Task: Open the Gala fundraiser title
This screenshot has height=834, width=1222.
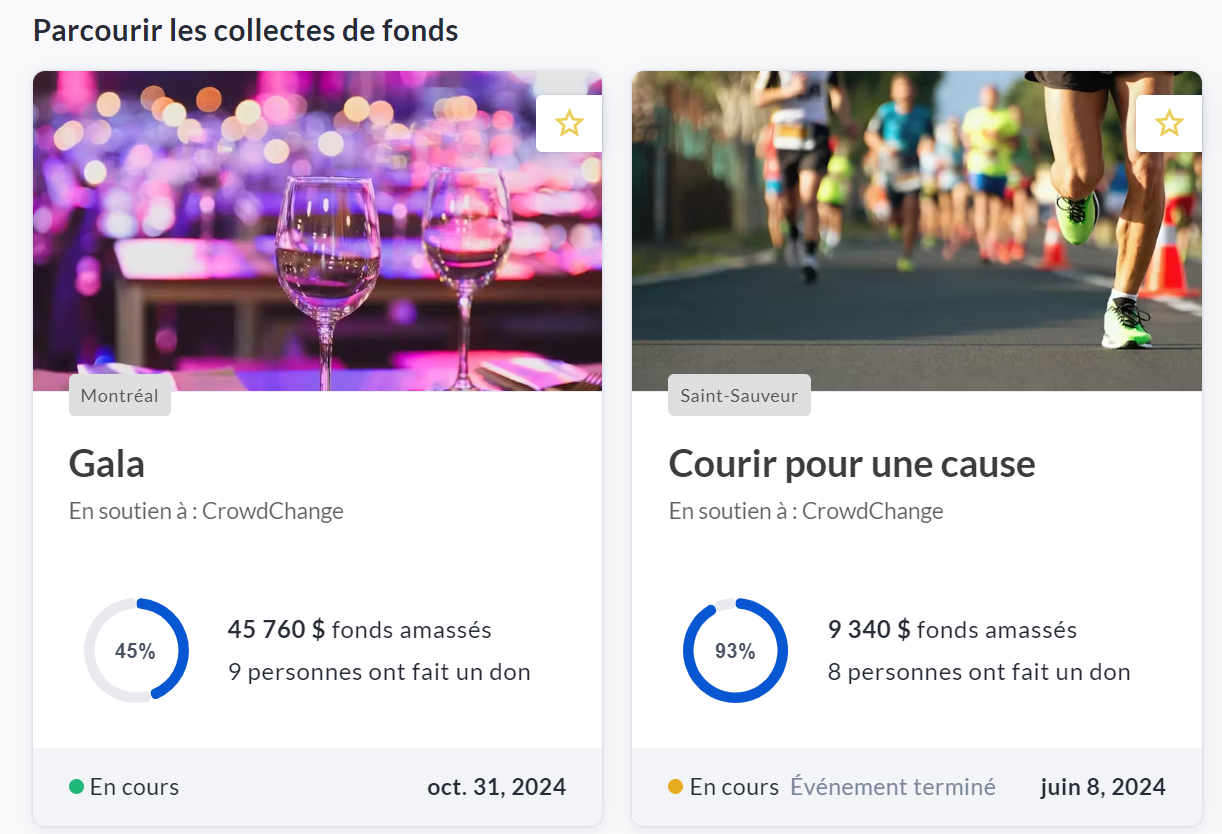Action: click(107, 464)
